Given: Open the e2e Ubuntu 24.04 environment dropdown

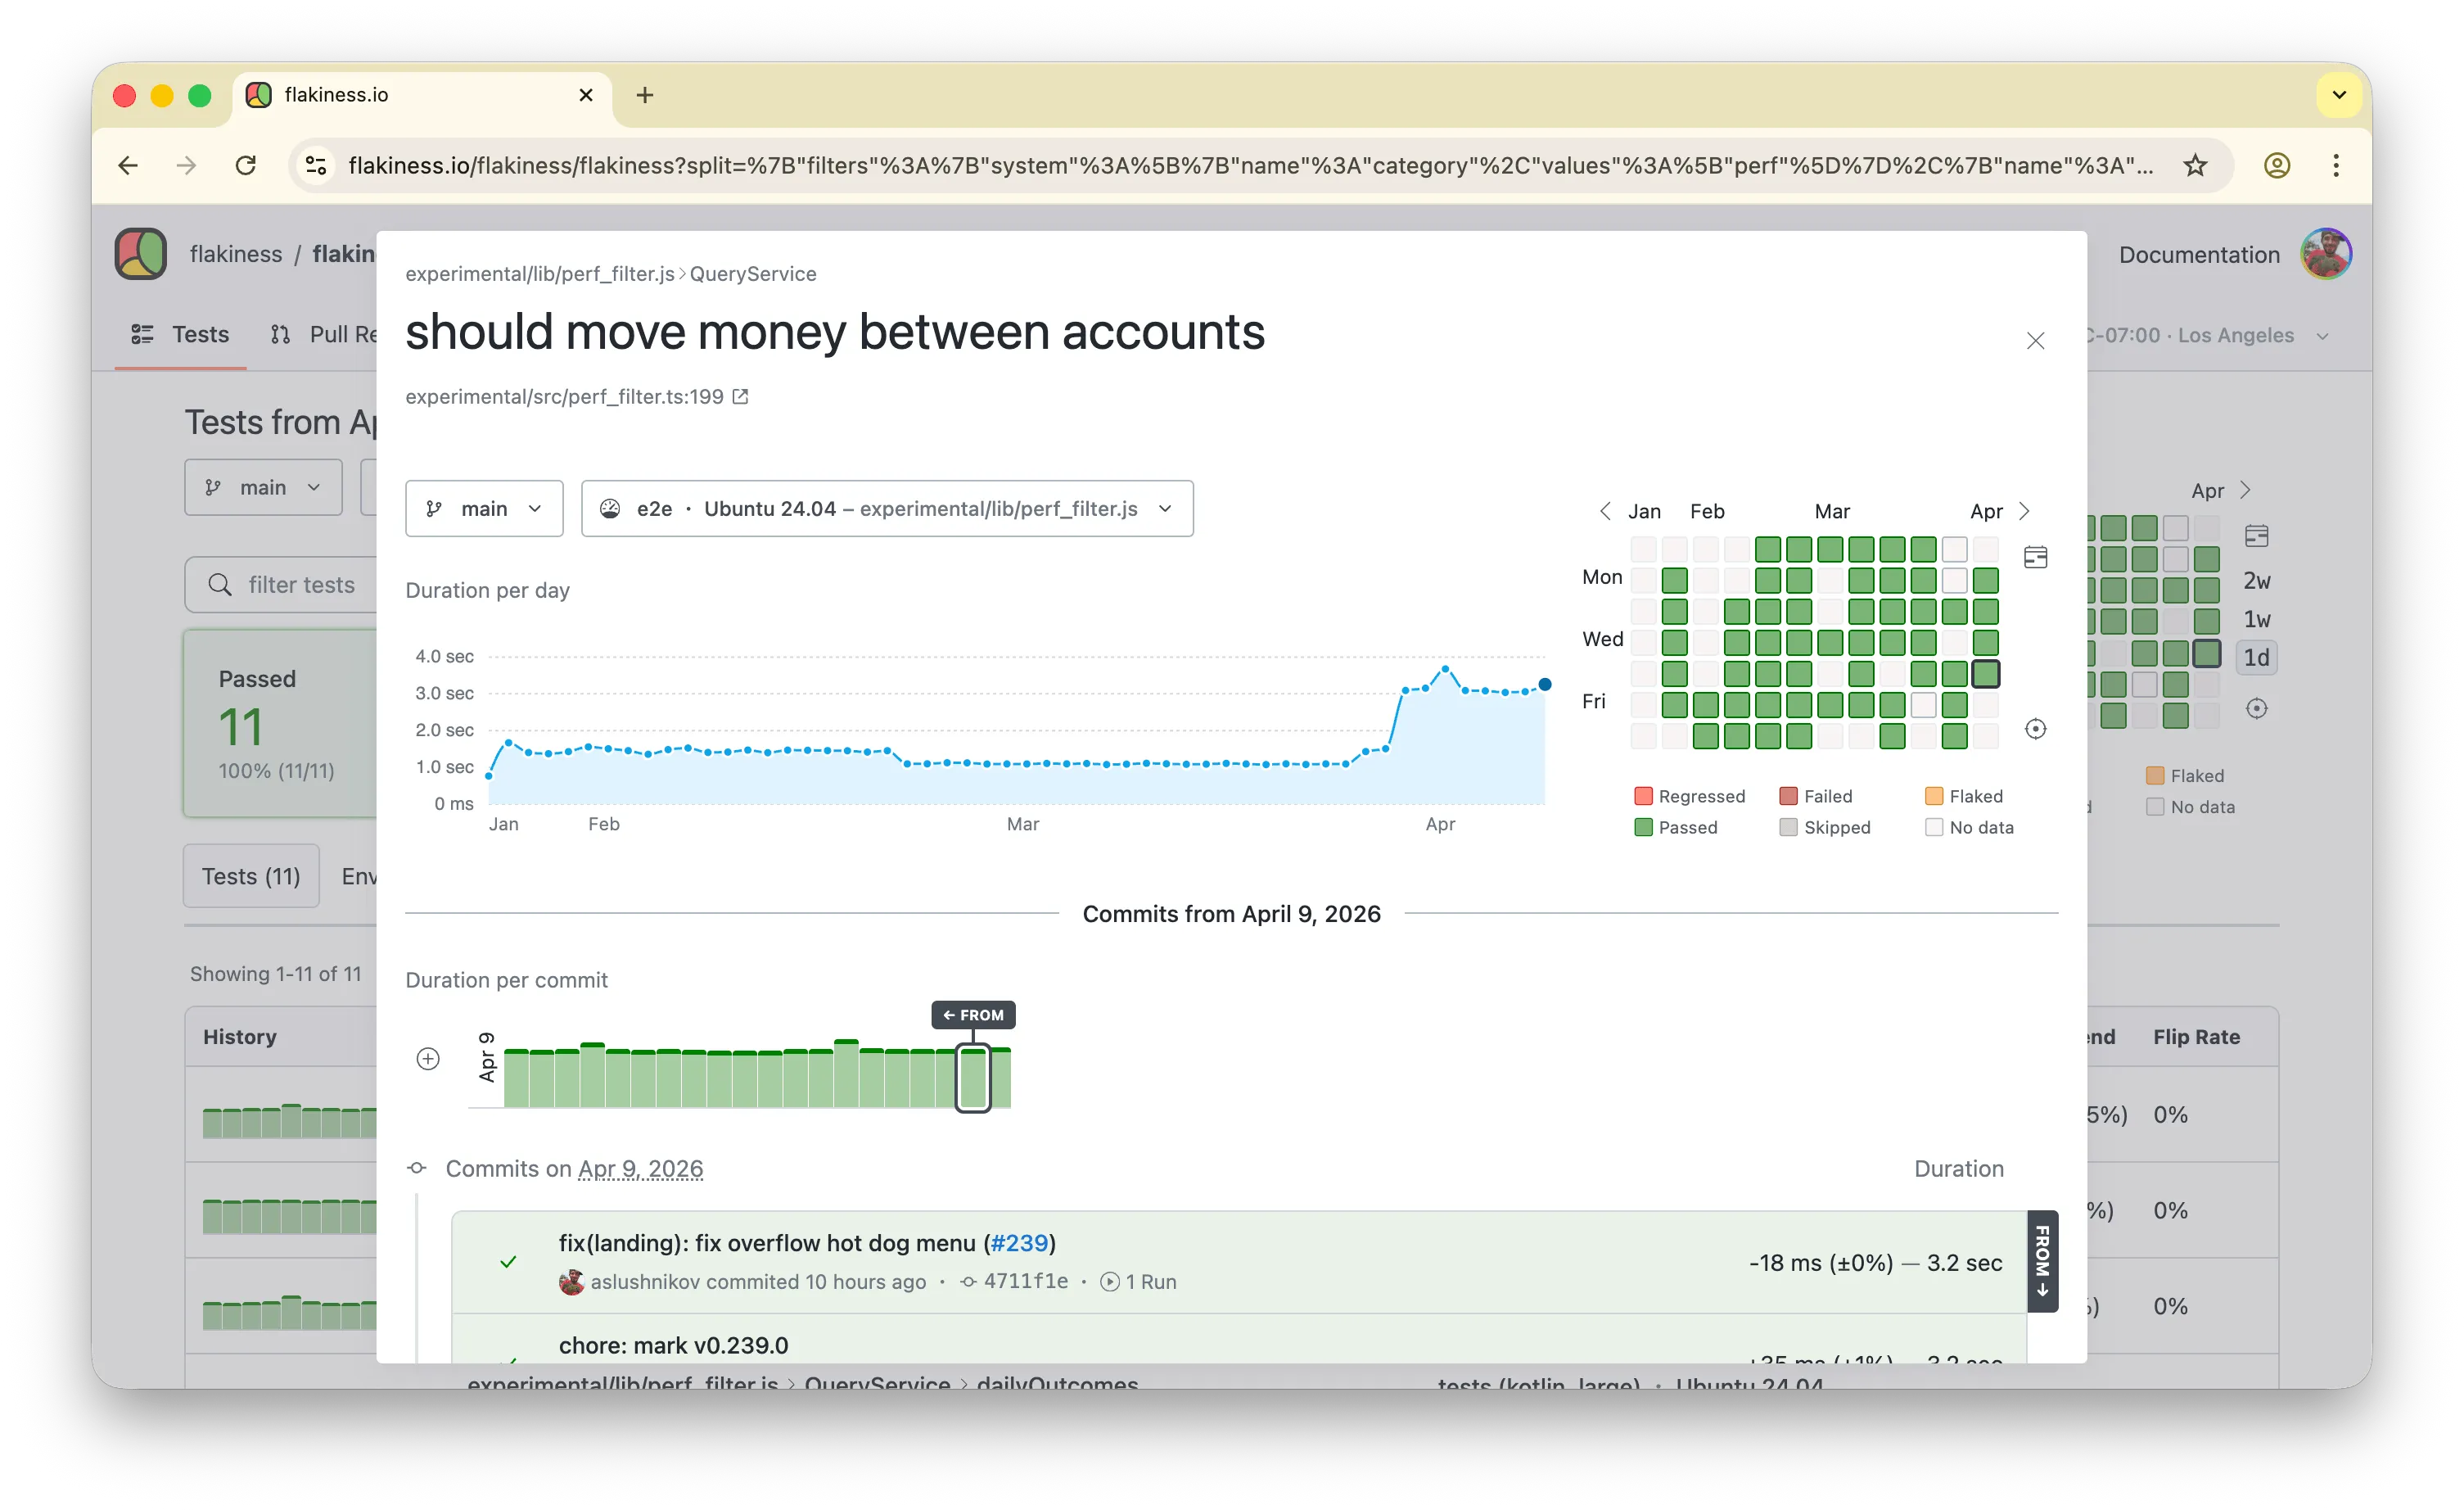Looking at the screenshot, I should (x=887, y=508).
